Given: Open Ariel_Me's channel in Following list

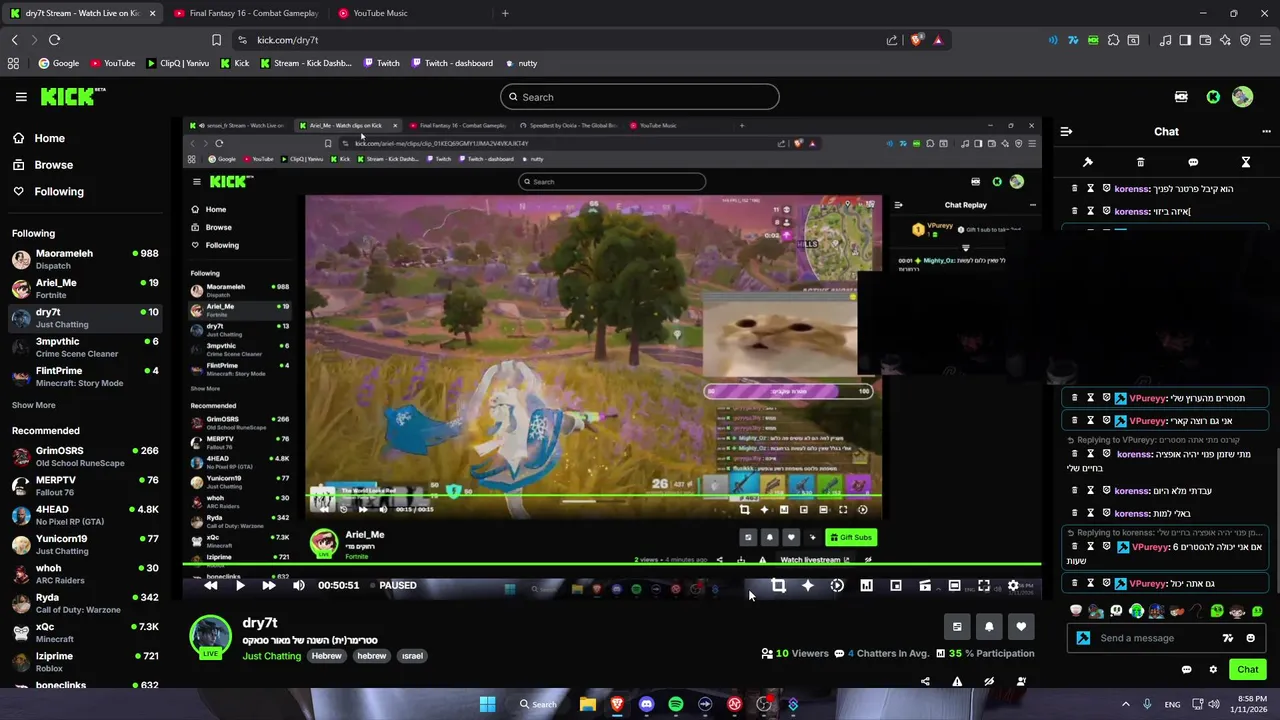Looking at the screenshot, I should click(85, 288).
